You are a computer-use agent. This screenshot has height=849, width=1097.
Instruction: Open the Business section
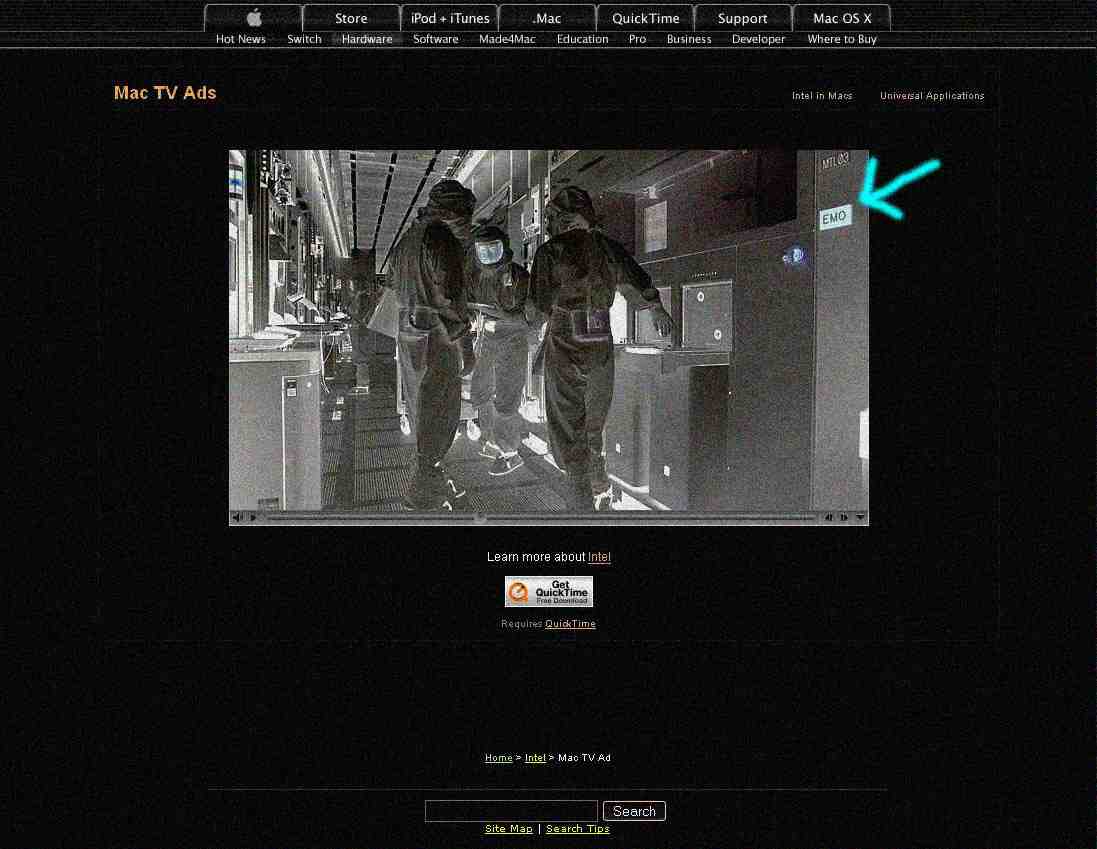click(x=689, y=39)
